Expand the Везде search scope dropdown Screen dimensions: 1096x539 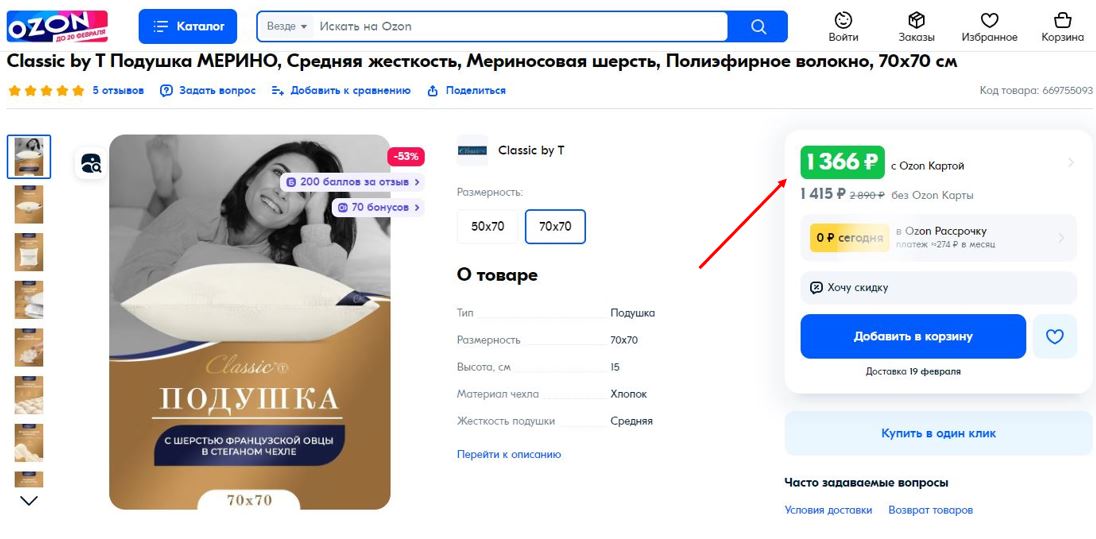287,27
